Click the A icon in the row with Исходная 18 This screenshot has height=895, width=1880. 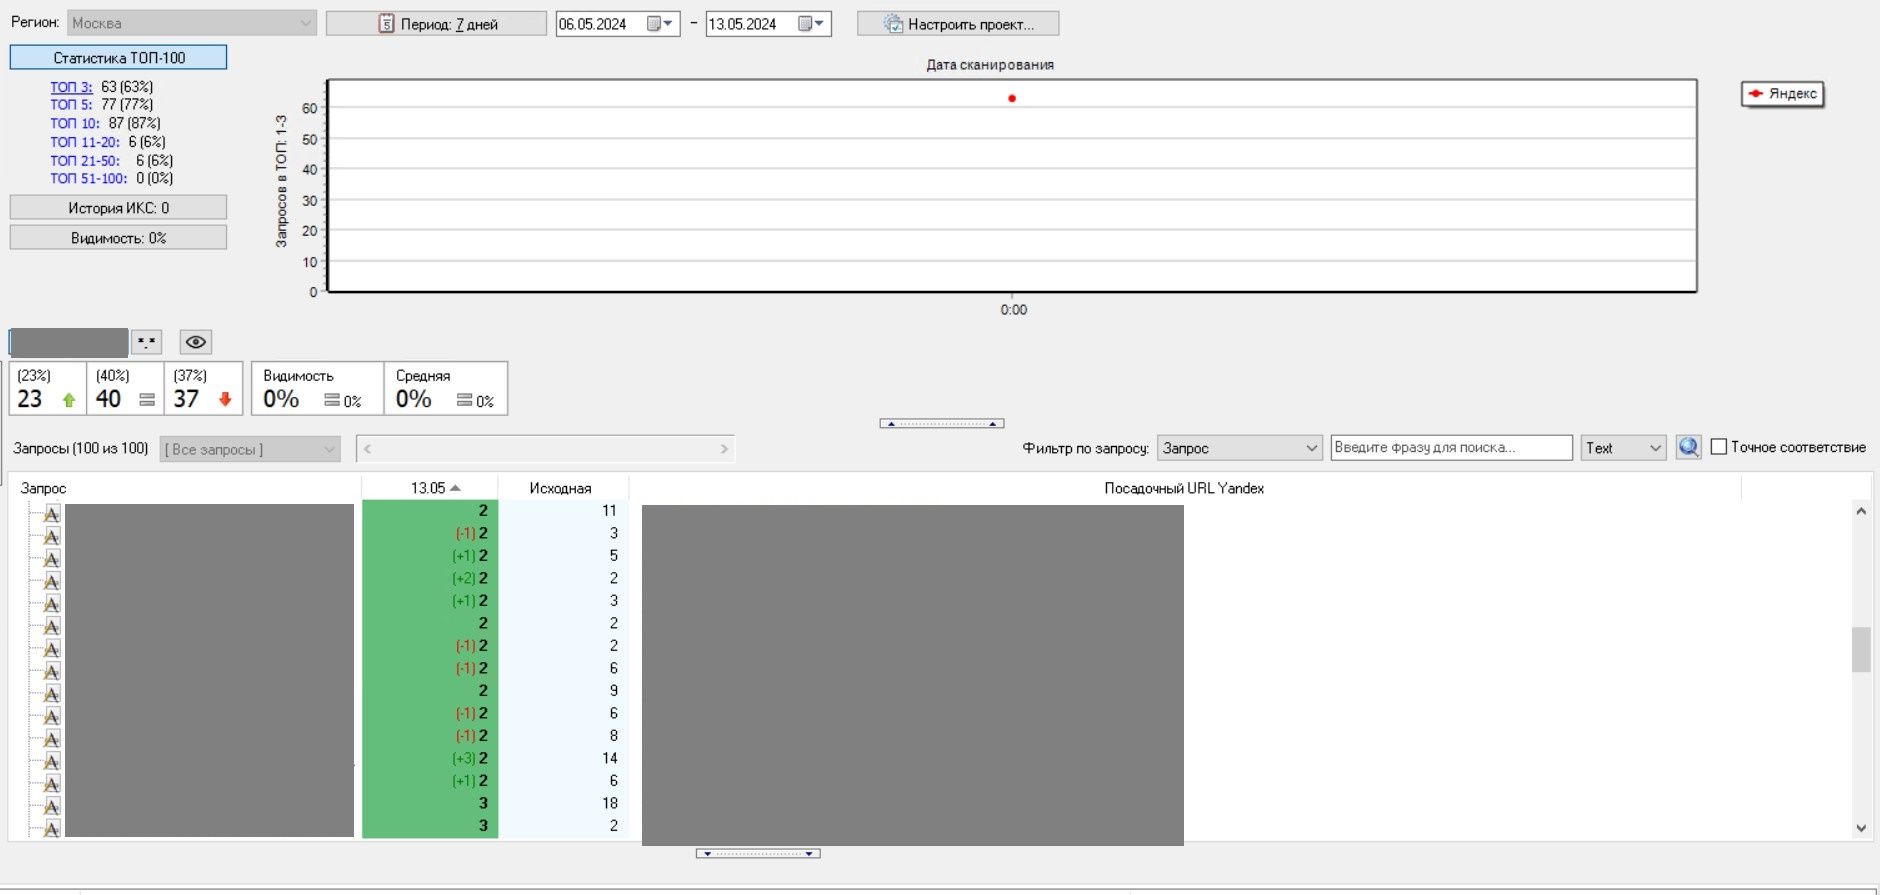(x=52, y=806)
